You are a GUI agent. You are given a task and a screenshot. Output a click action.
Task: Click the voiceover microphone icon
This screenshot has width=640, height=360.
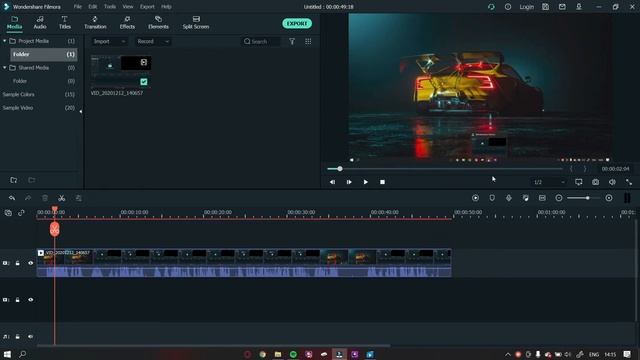(x=509, y=198)
